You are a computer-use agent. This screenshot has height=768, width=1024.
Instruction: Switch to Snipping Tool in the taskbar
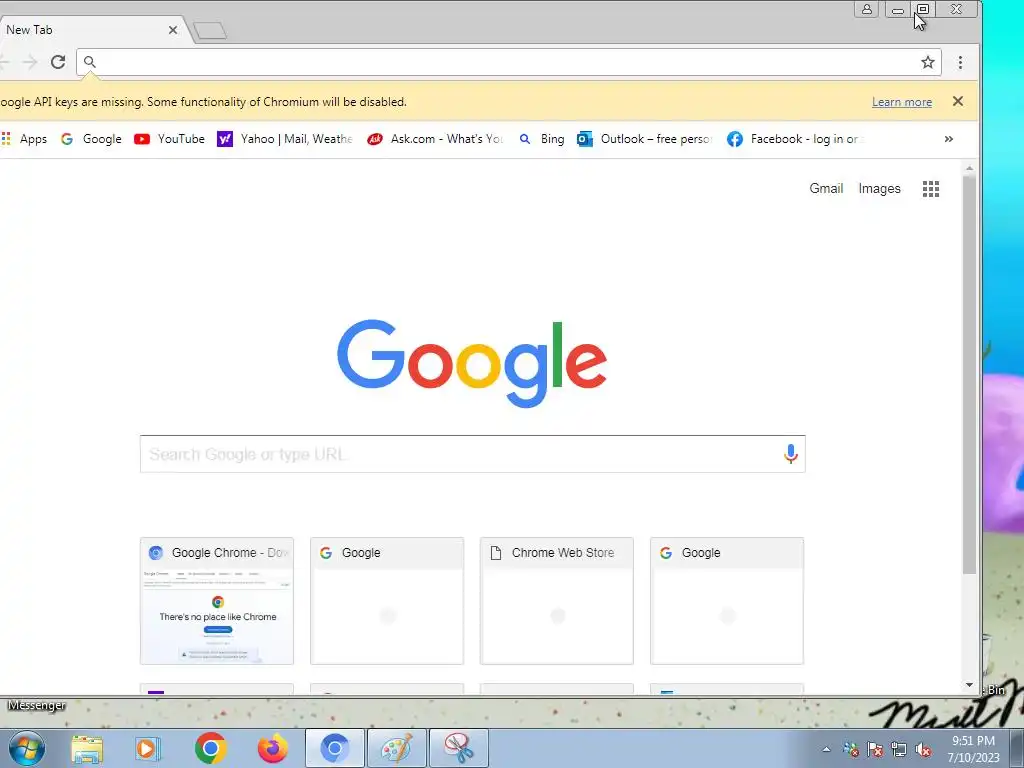tap(458, 748)
